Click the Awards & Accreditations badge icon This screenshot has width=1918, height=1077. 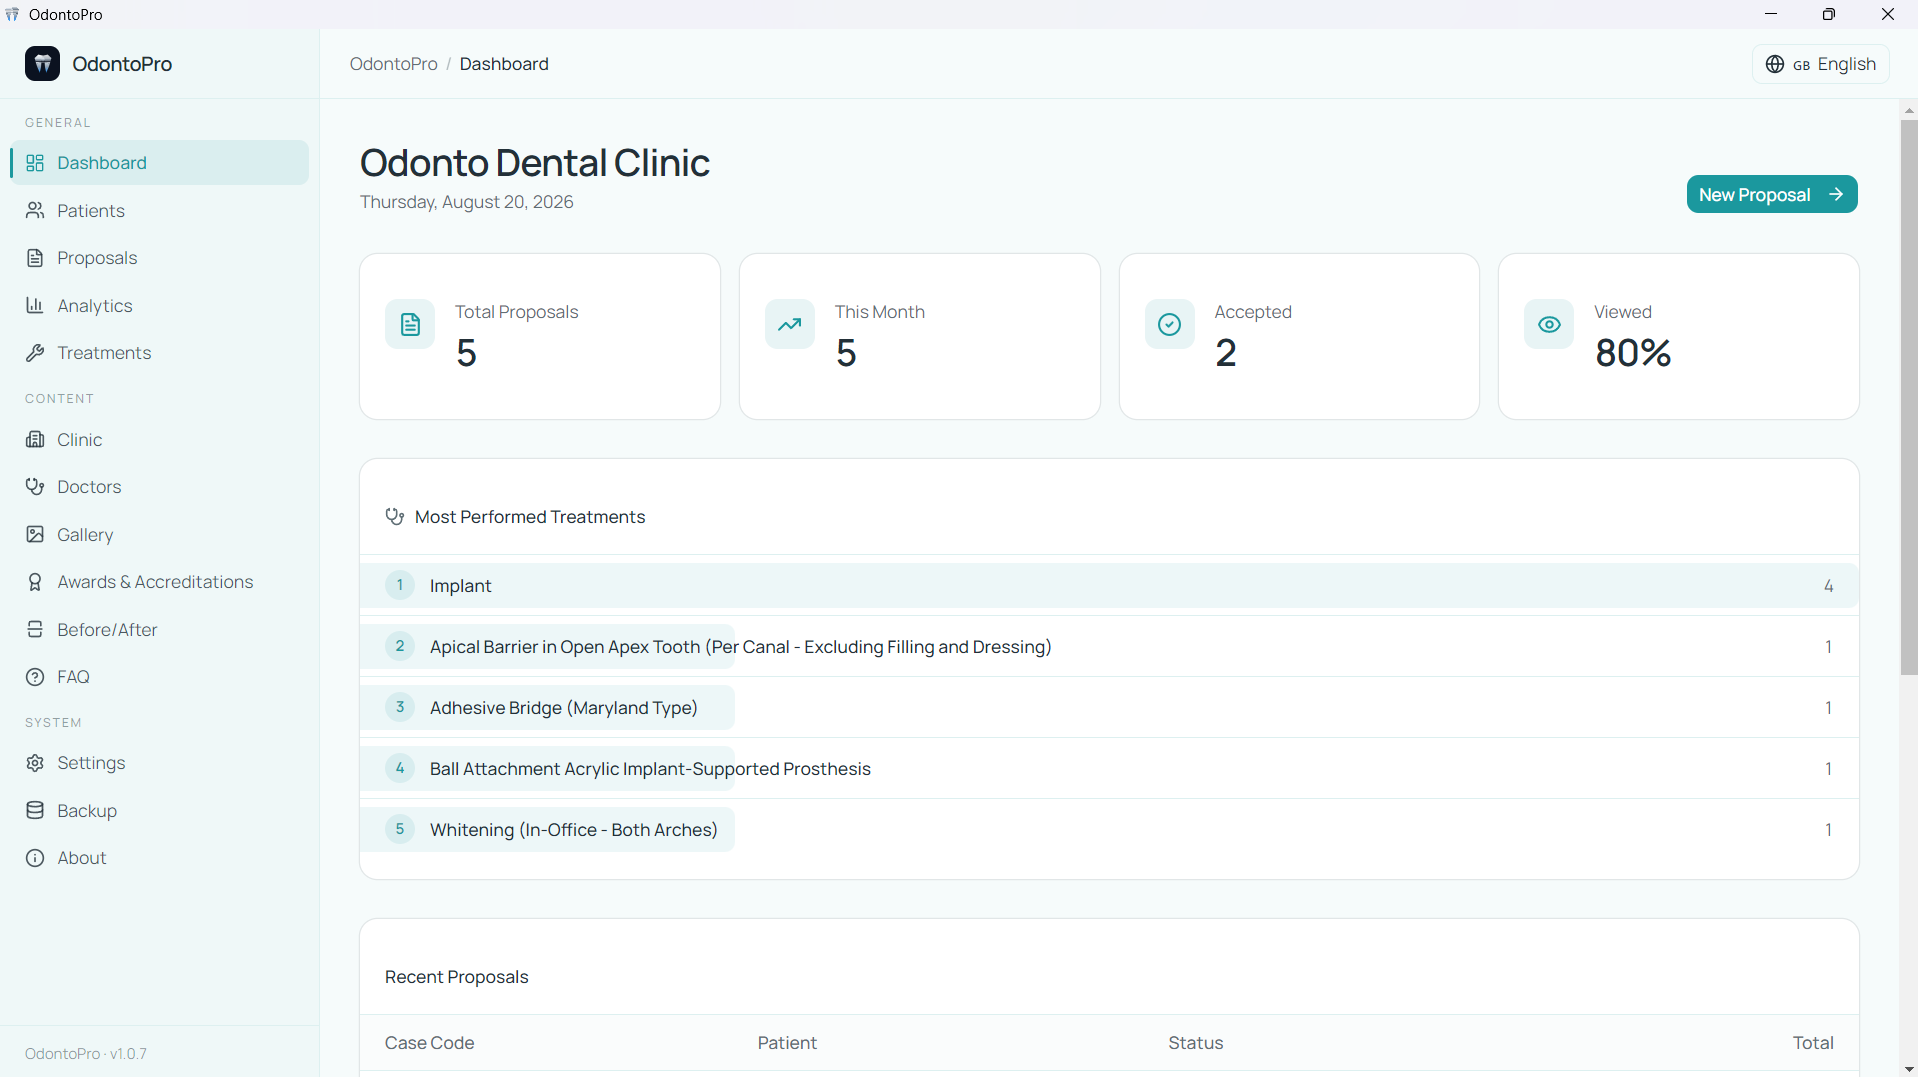(35, 582)
